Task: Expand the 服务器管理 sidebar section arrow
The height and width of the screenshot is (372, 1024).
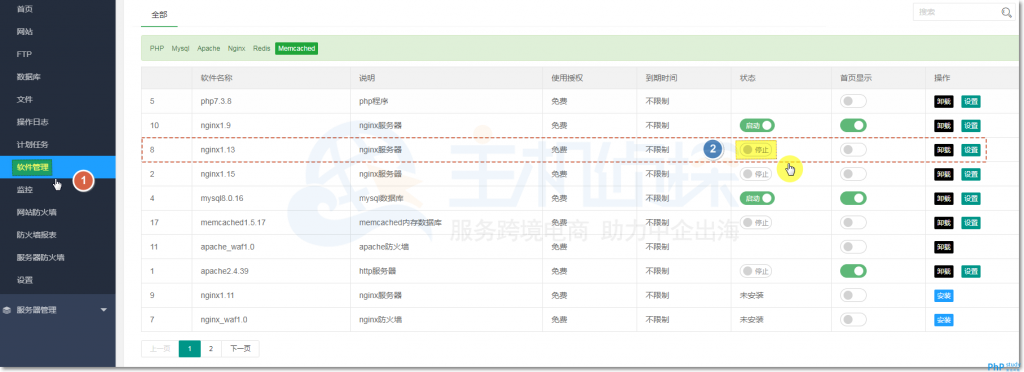Action: (x=103, y=310)
